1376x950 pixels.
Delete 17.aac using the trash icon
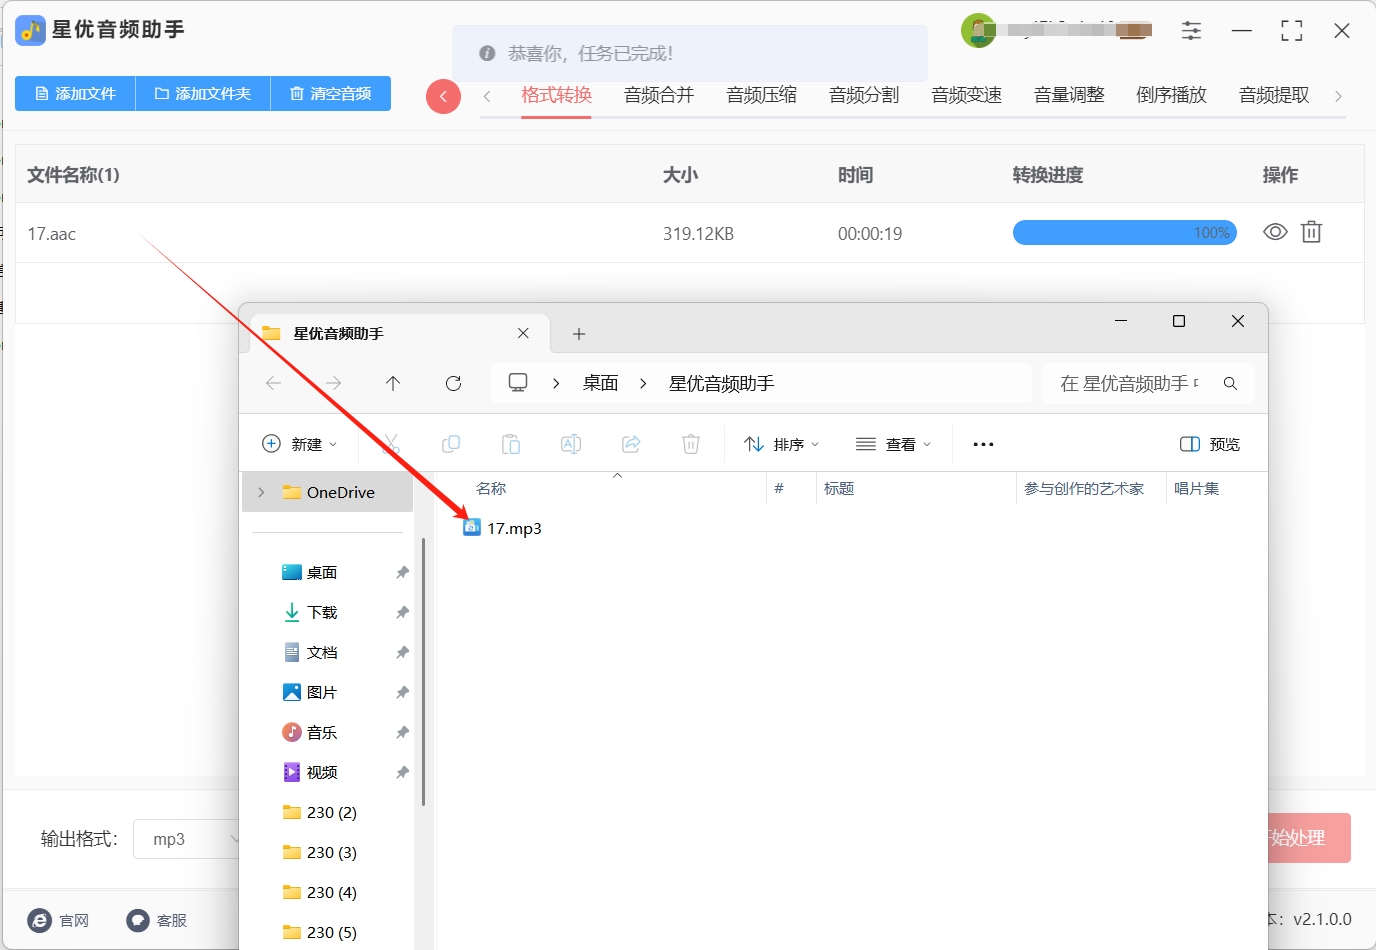click(x=1311, y=232)
